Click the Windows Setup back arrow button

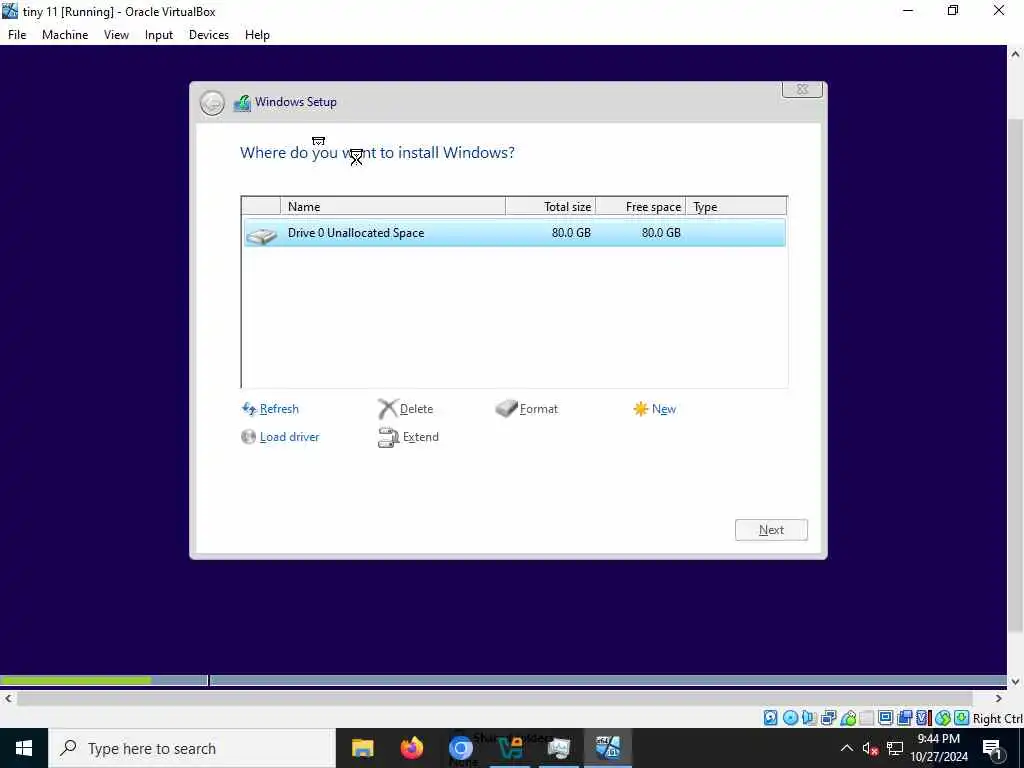212,103
